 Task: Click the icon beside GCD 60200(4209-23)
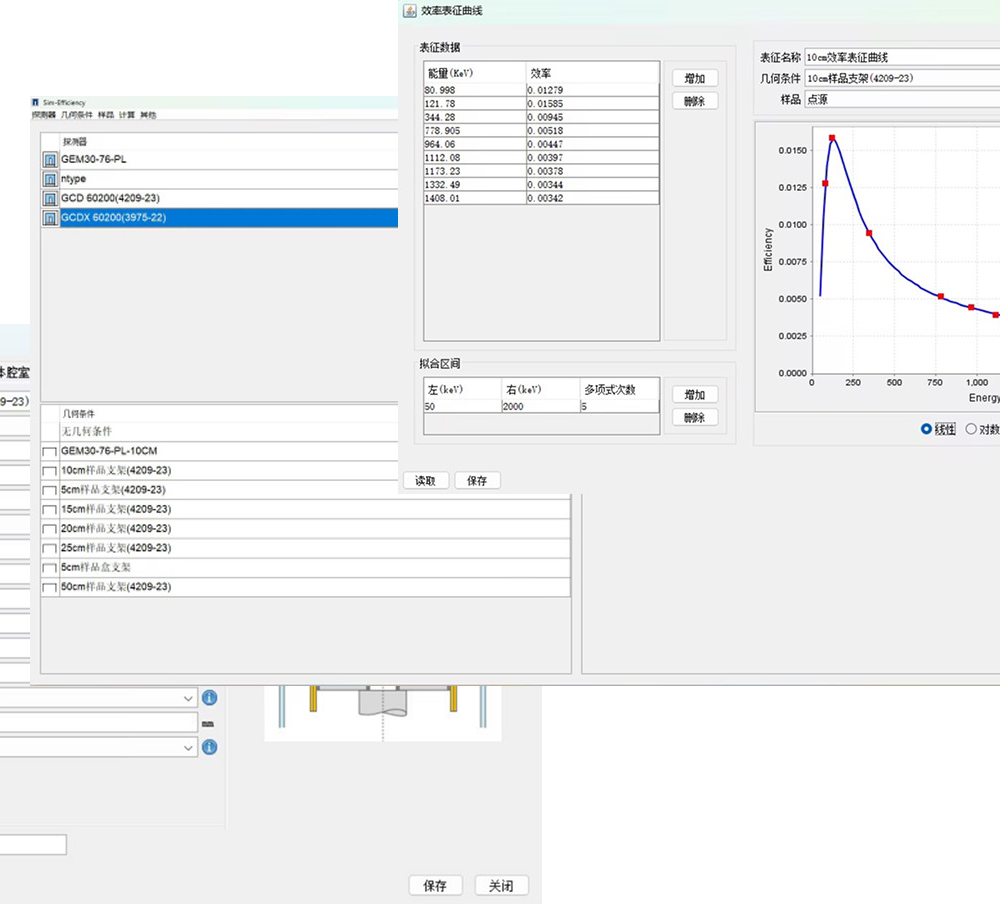[50, 198]
